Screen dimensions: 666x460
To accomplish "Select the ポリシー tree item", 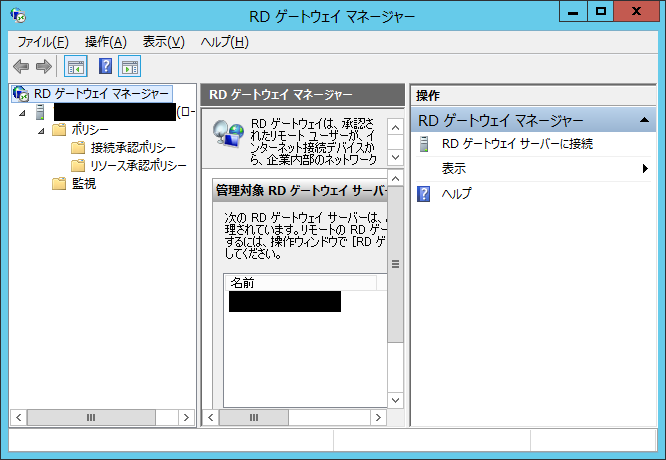I will [x=90, y=130].
